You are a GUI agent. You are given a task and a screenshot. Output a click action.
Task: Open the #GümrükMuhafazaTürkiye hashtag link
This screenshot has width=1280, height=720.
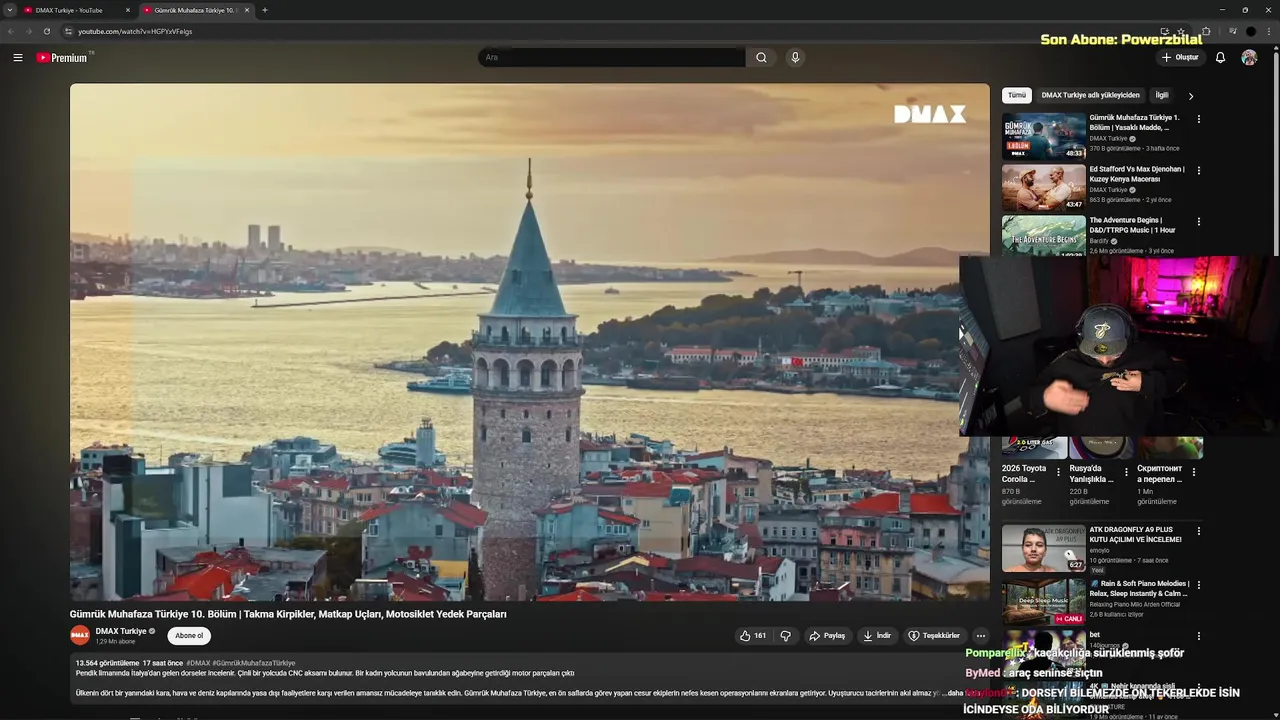[x=254, y=663]
